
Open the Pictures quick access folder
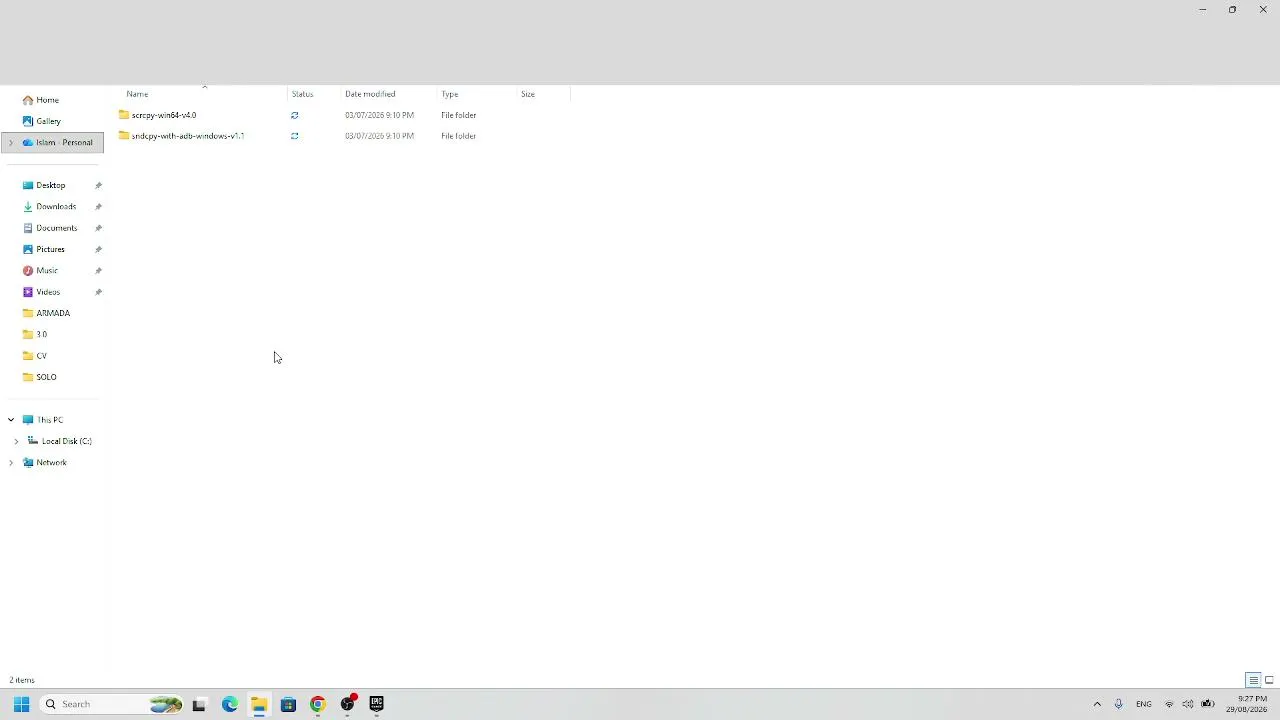pos(50,249)
